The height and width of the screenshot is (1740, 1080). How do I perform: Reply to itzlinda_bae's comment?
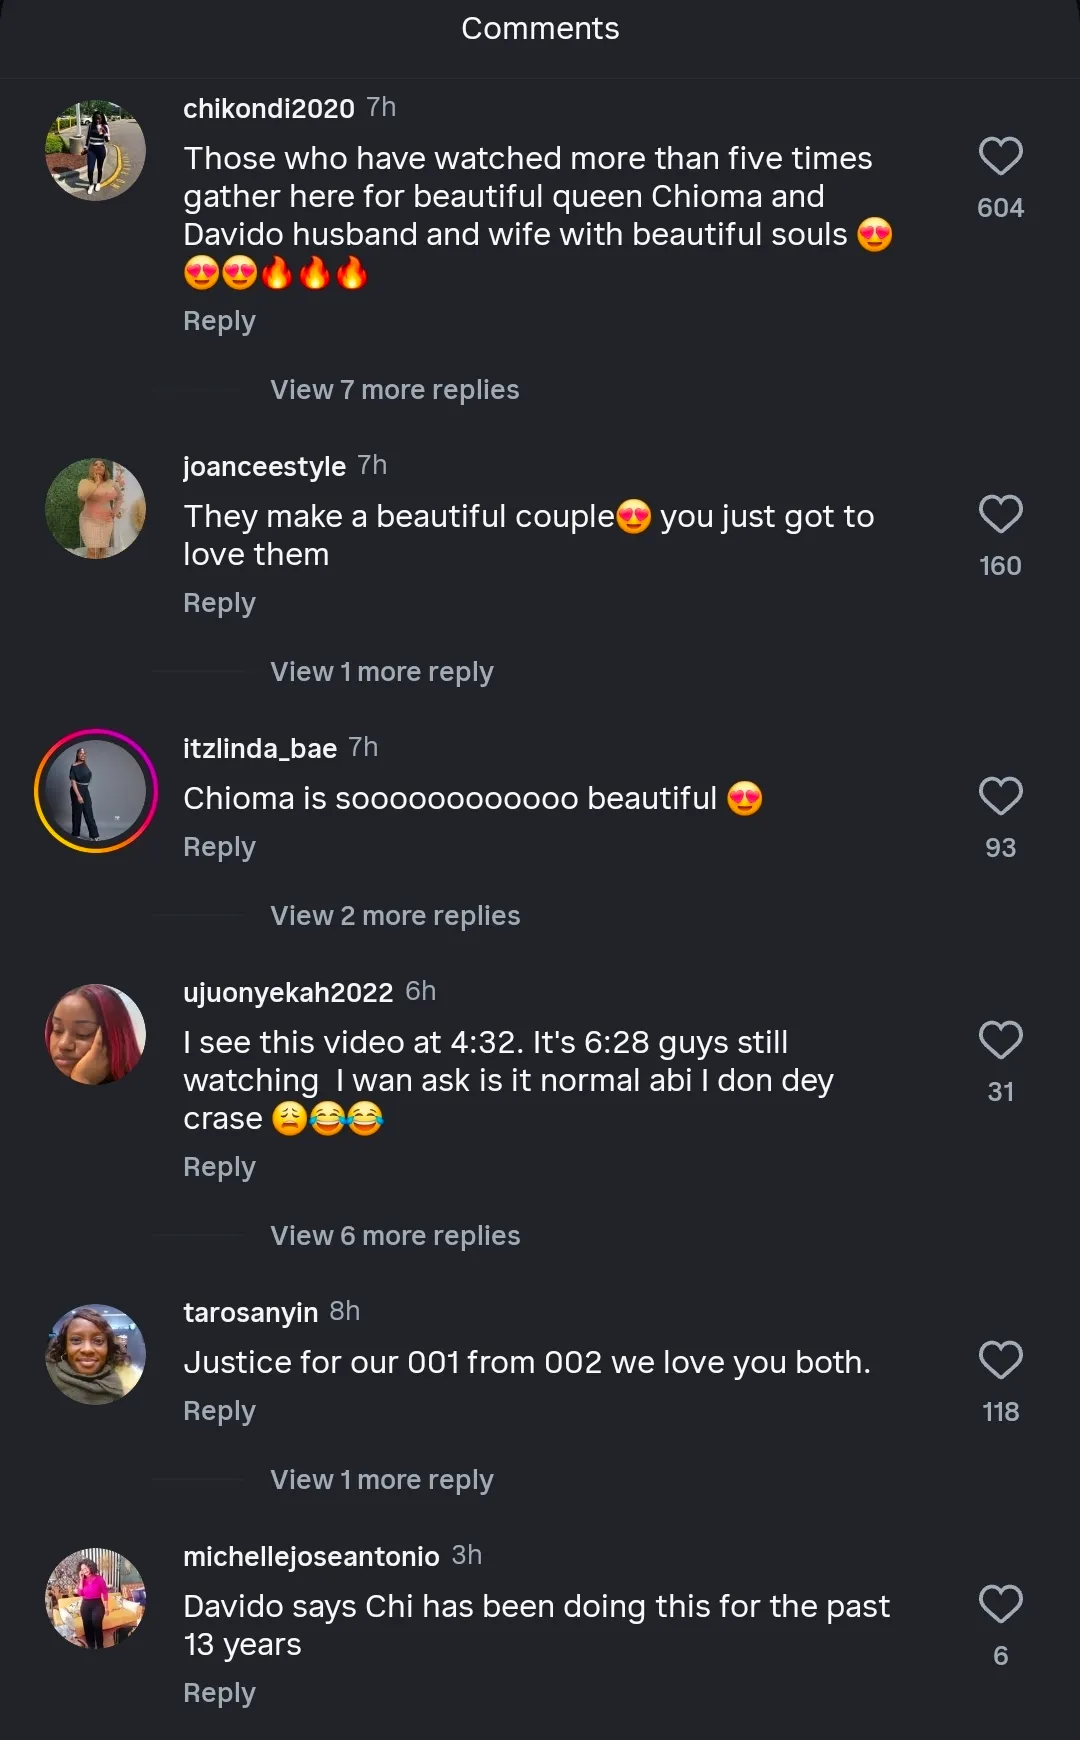pyautogui.click(x=219, y=847)
